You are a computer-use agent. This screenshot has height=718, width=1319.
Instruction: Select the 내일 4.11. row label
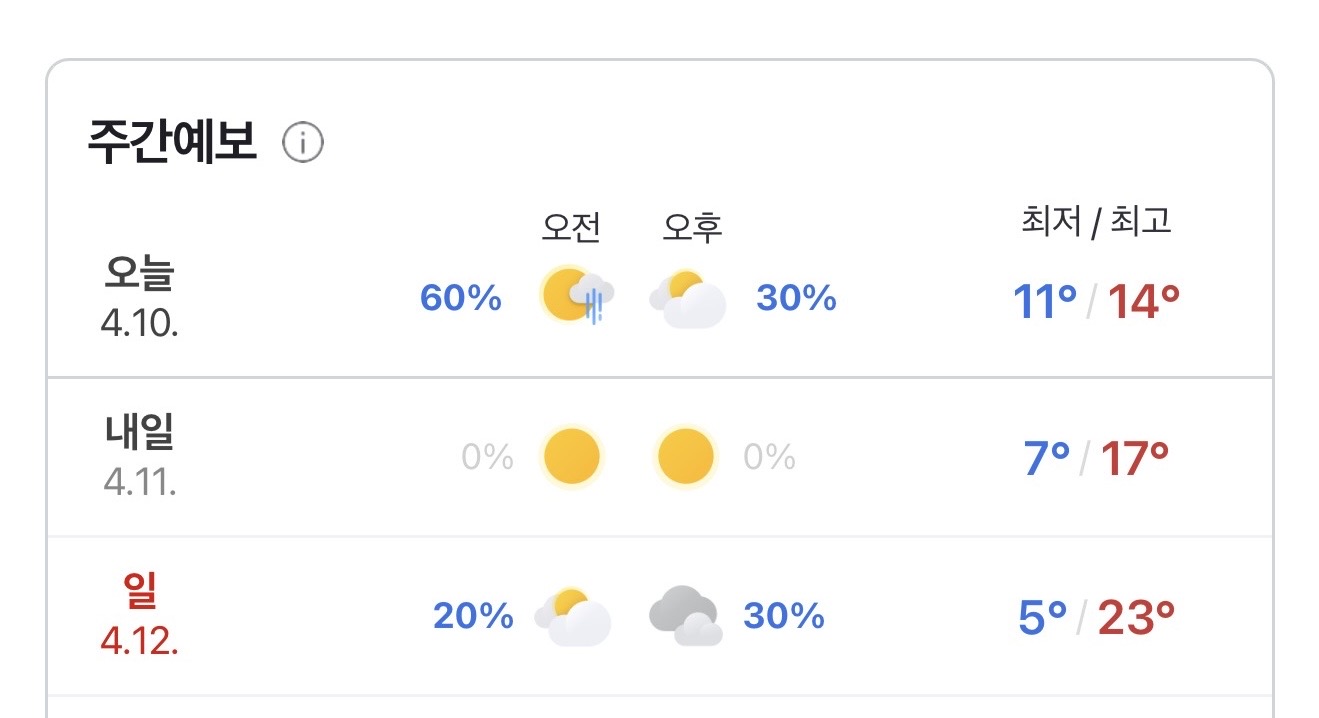[x=140, y=456]
